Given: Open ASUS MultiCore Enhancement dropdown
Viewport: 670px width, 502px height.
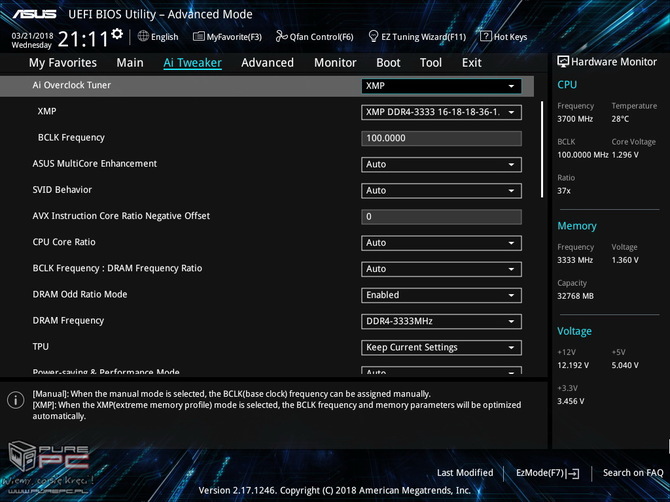Looking at the screenshot, I should pos(441,164).
